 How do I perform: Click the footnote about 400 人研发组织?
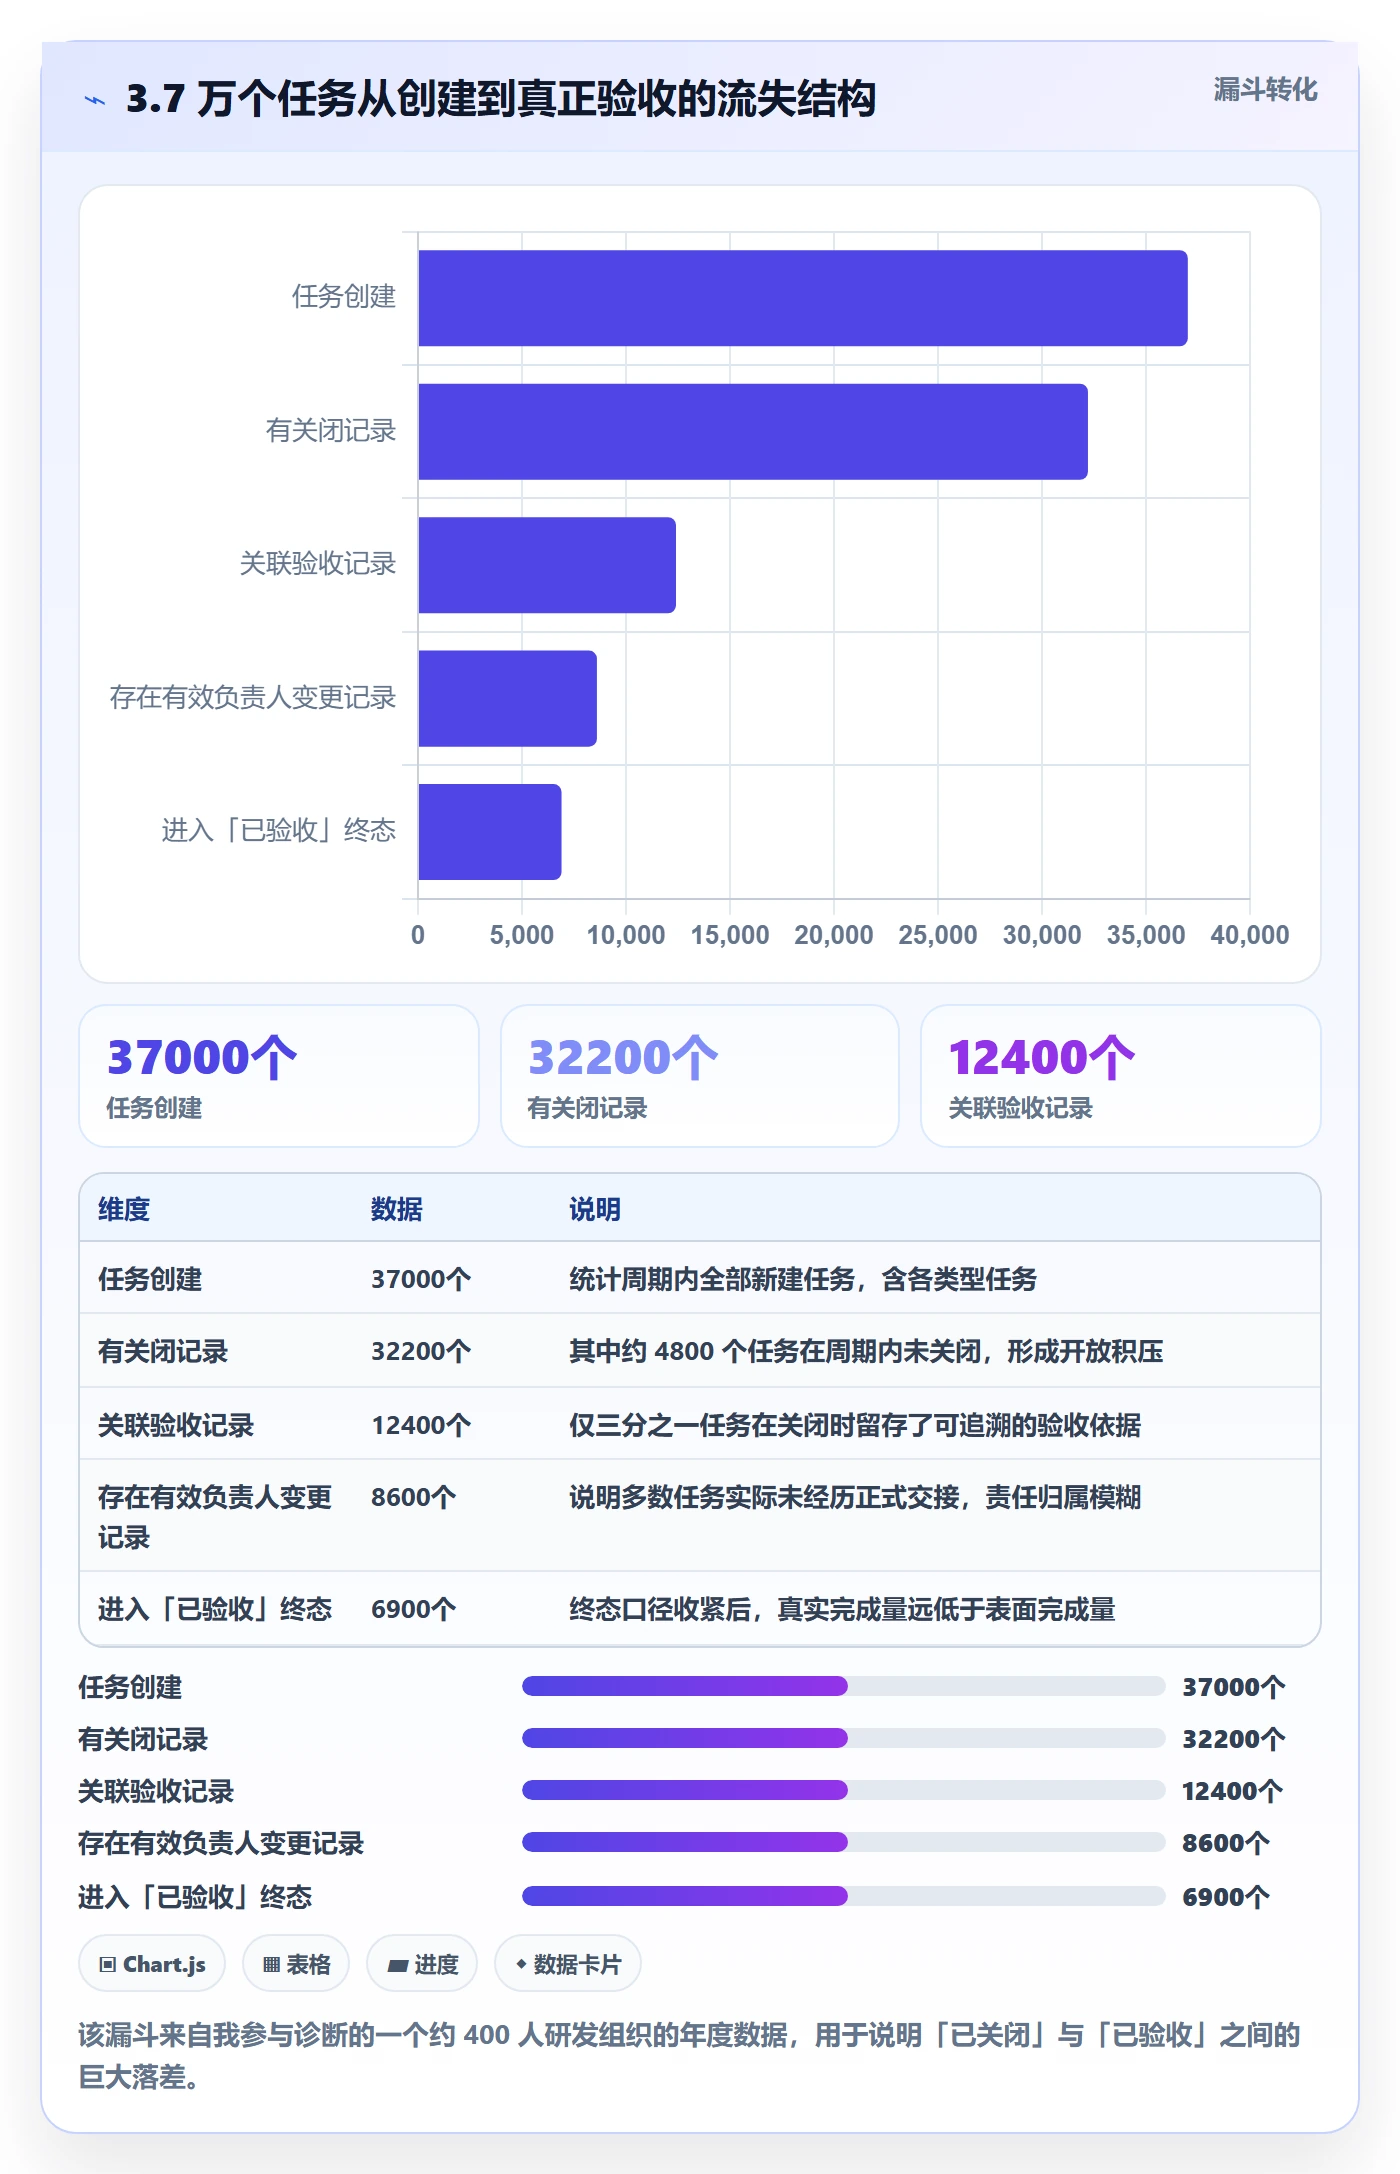[689, 2056]
